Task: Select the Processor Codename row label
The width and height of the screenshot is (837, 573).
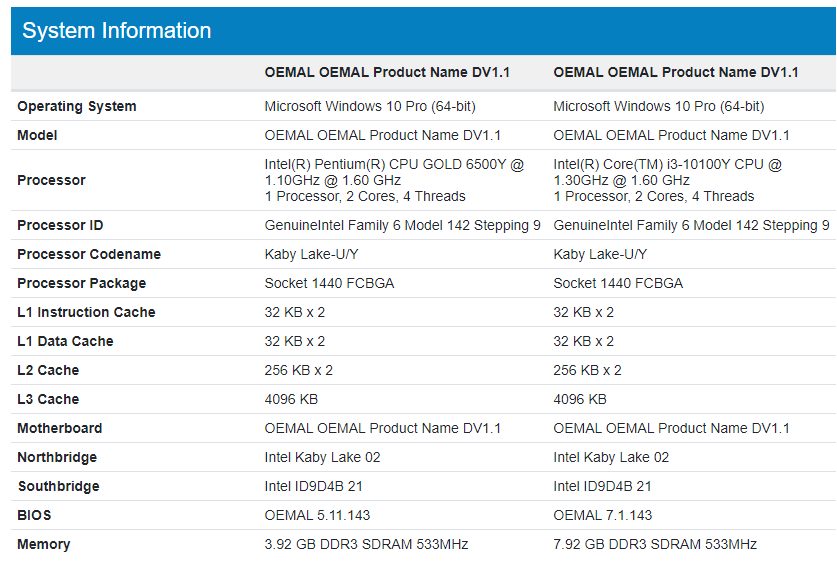Action: [x=89, y=254]
